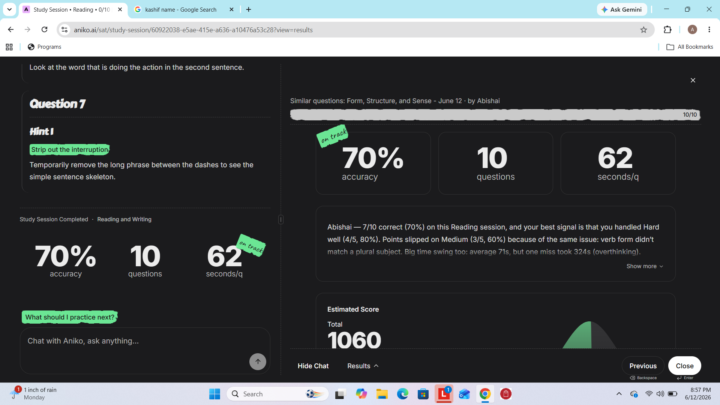Screen dimensions: 720x405
Task: Show hidden system tray icons
Action: (x=619, y=394)
